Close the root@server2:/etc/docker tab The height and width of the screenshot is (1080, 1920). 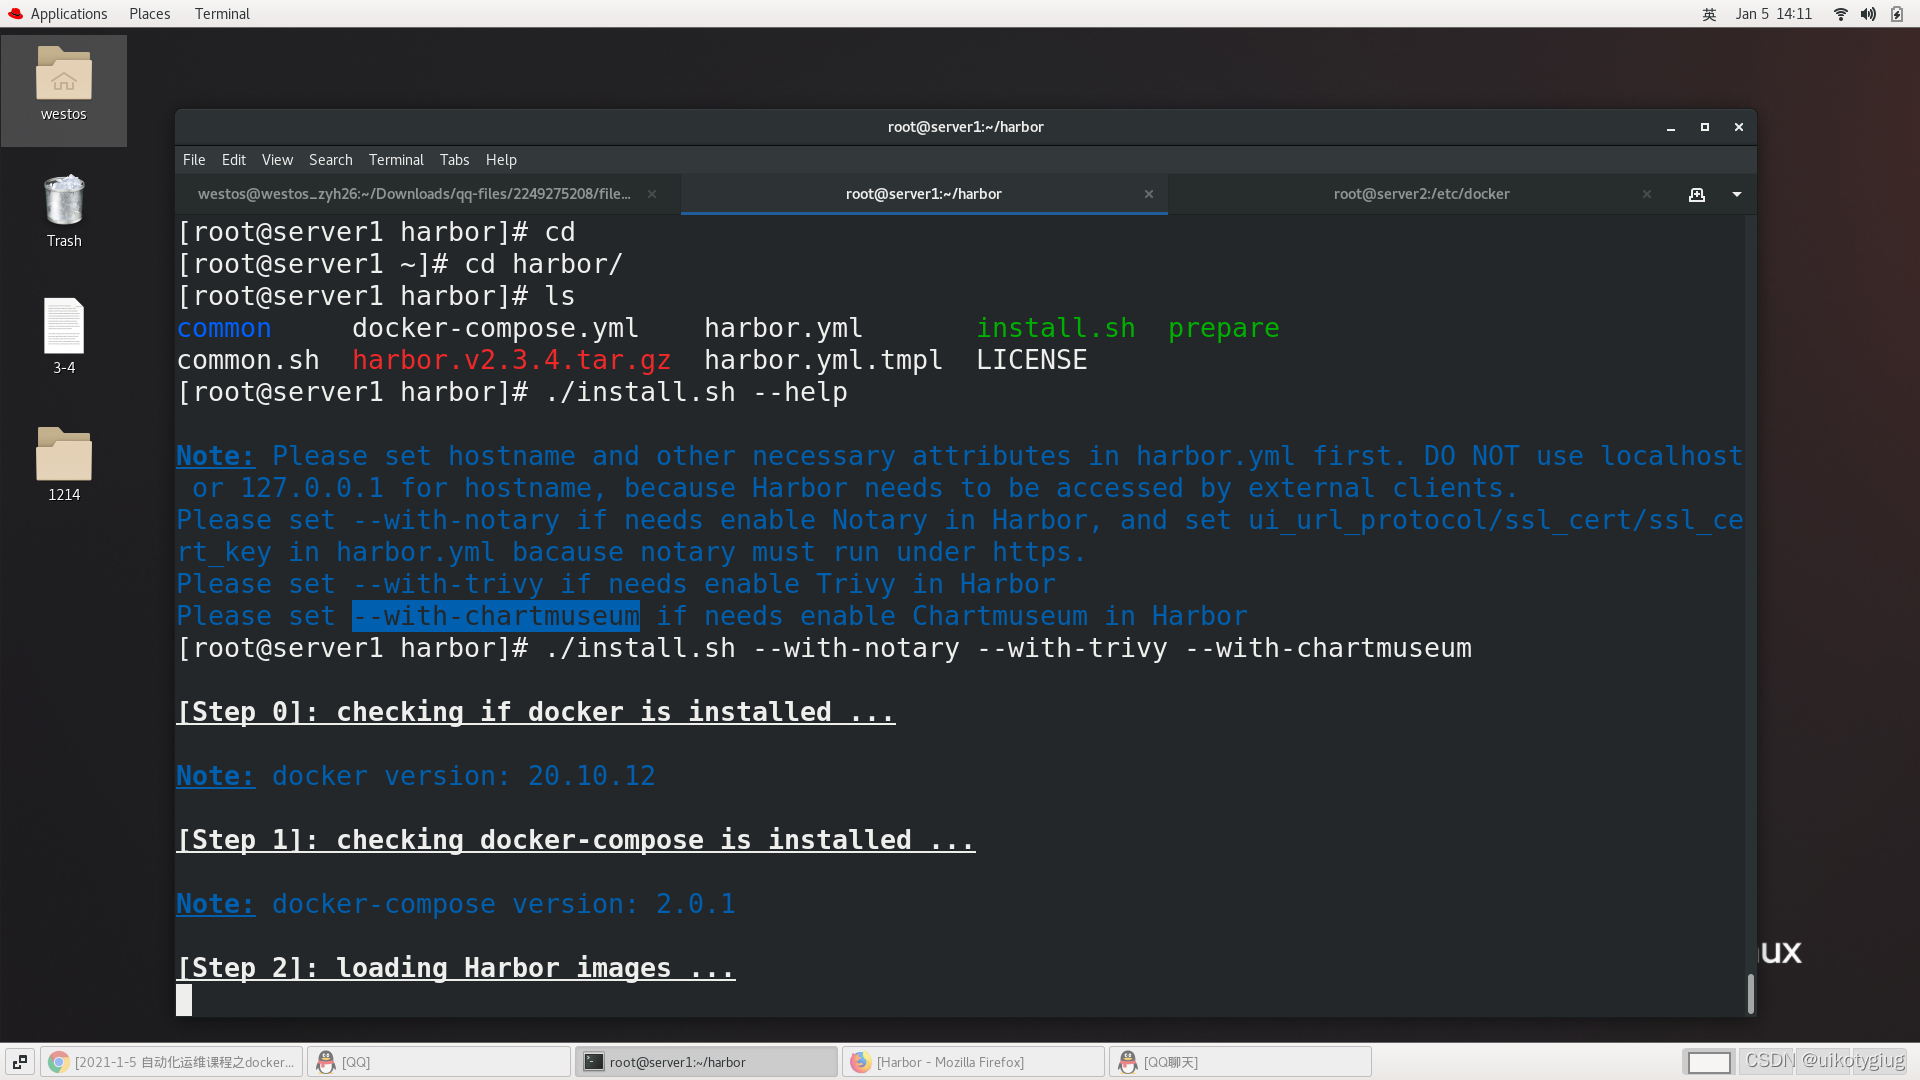1646,194
